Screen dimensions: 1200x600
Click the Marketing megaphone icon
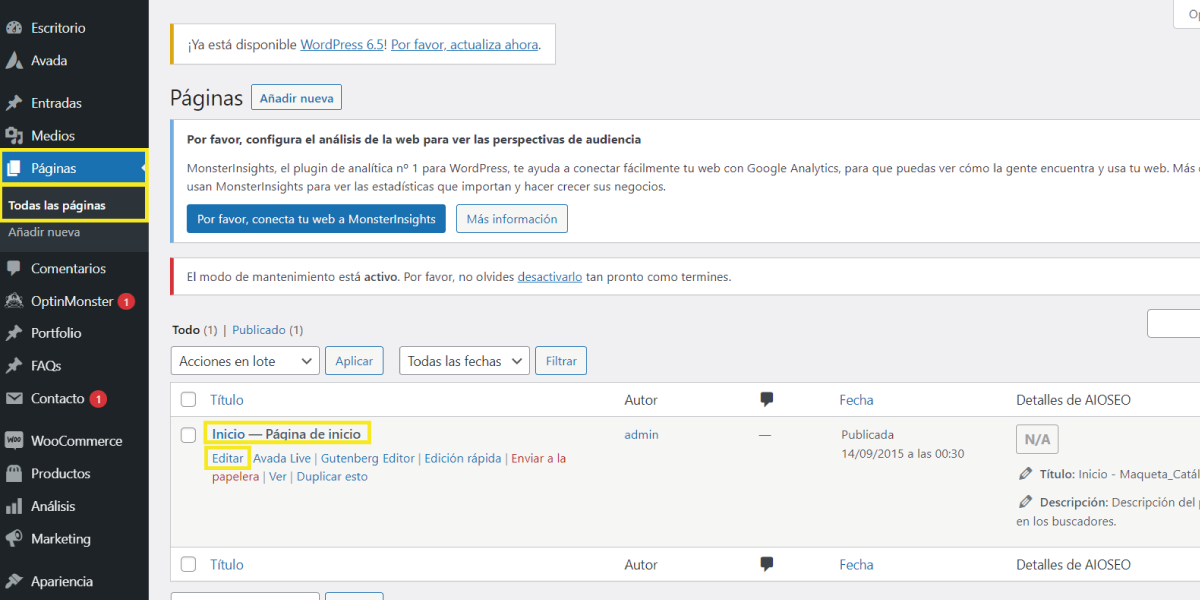[14, 539]
